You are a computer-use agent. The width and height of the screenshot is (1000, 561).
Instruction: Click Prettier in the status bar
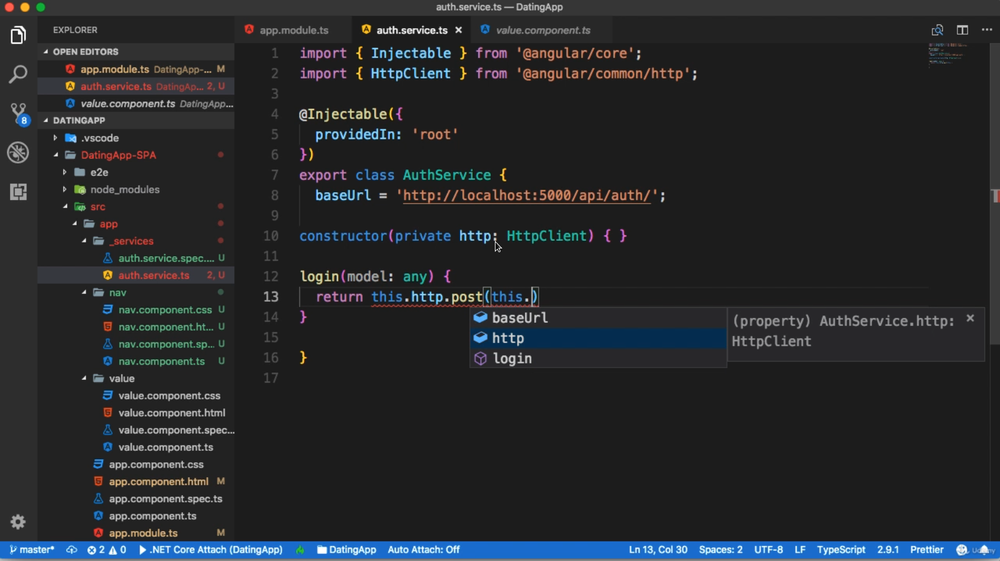coord(927,550)
